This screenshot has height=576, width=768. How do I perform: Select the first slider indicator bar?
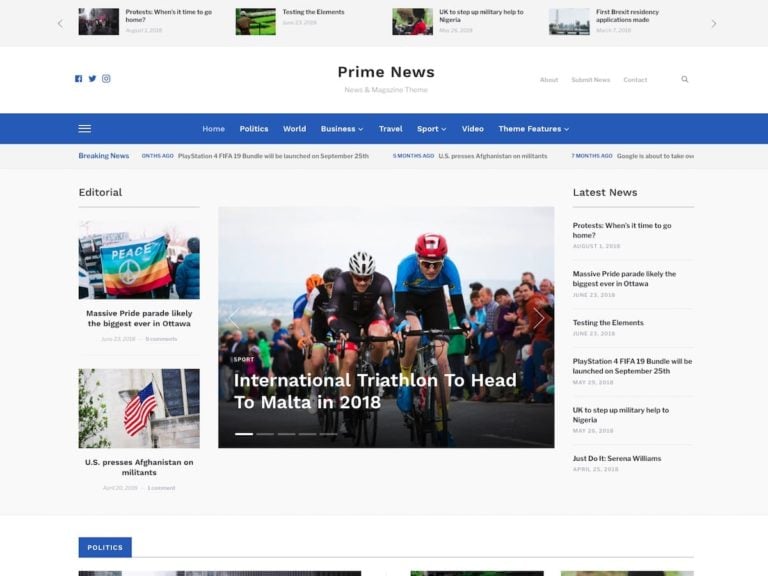(x=244, y=434)
